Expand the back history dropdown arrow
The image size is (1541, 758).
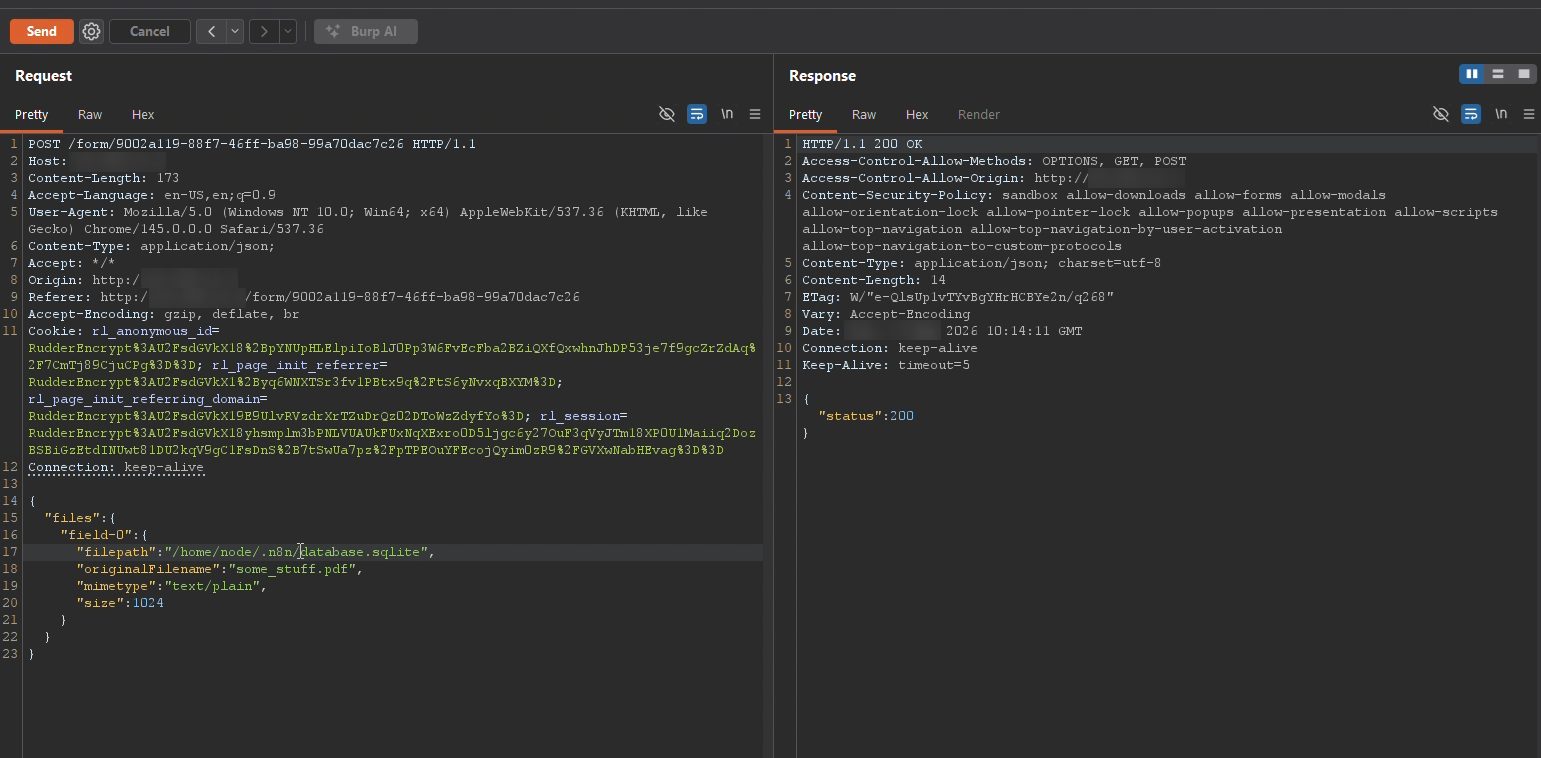(x=235, y=32)
